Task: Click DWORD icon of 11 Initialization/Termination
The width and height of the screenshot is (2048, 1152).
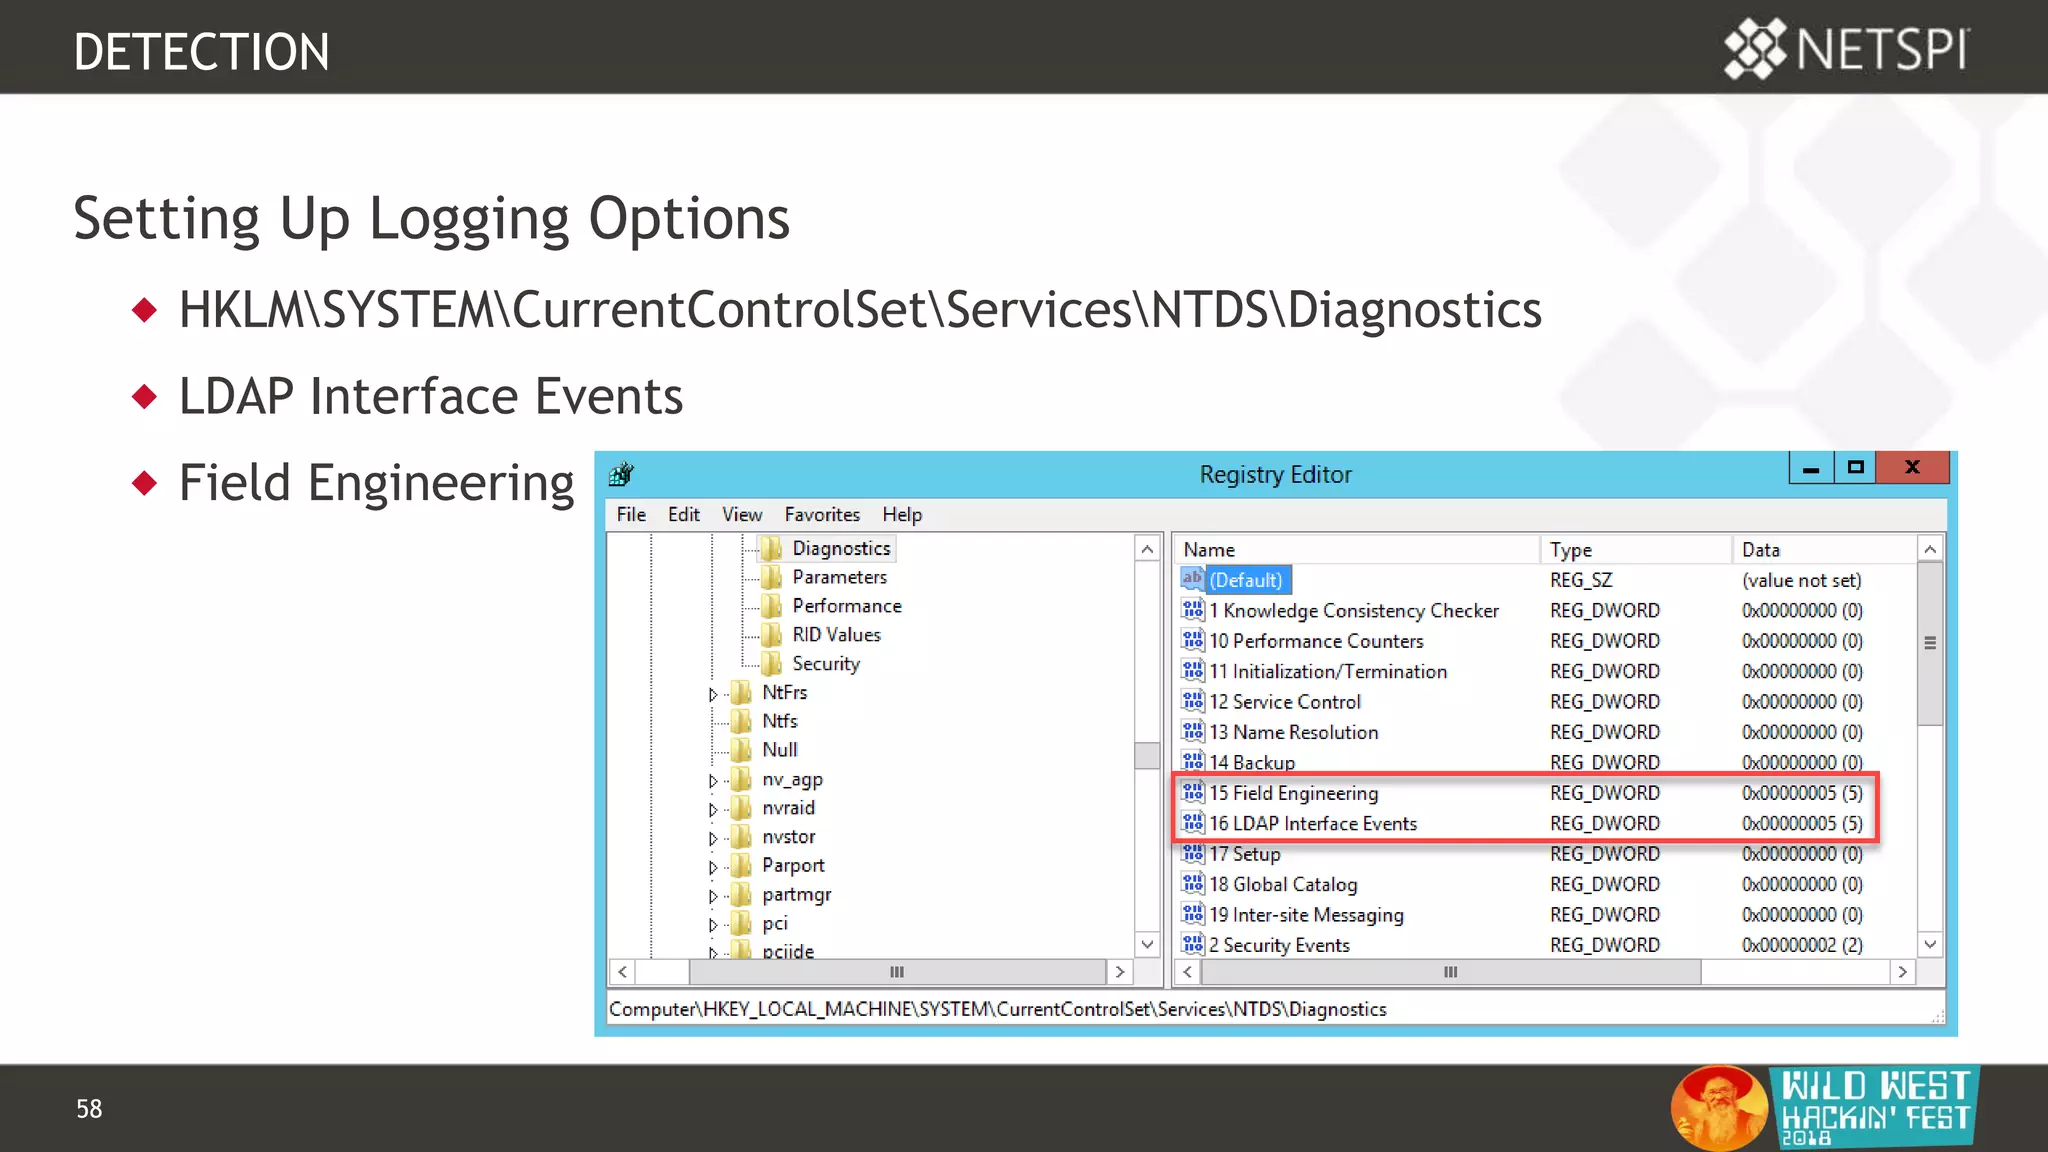Action: [1192, 670]
